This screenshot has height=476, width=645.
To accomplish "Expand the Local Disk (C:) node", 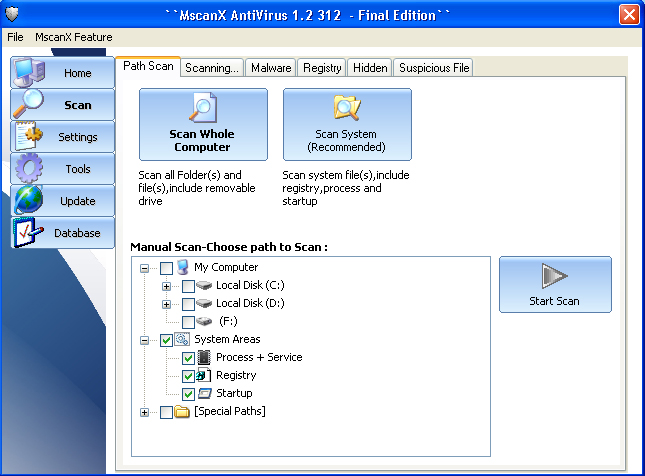I will coord(166,286).
